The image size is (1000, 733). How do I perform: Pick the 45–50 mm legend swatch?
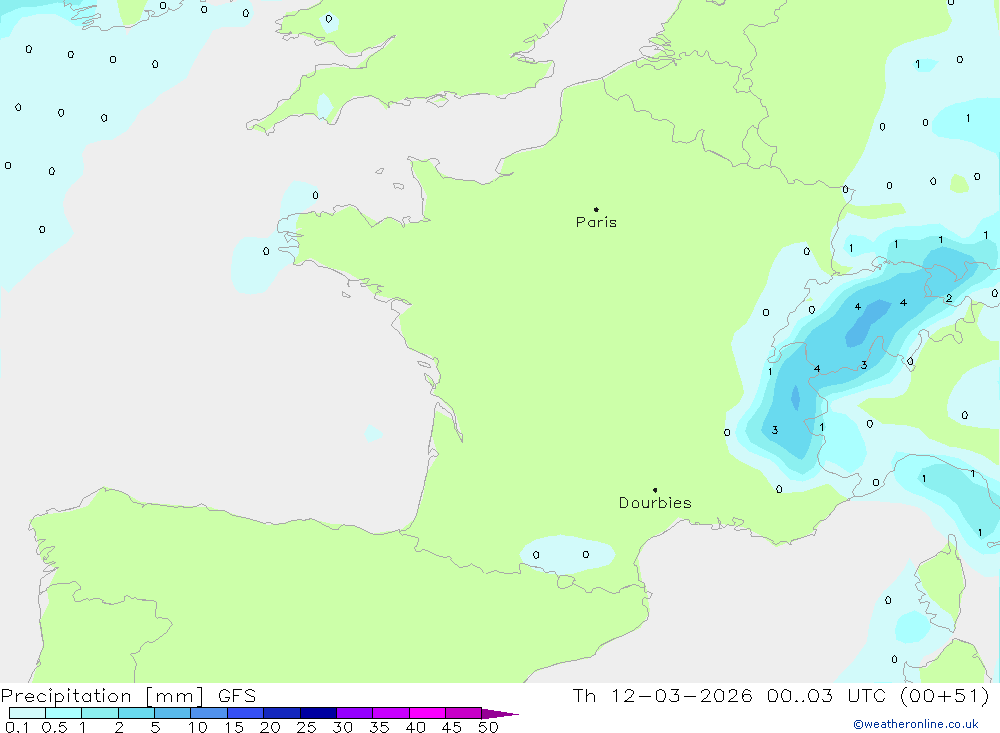(464, 713)
